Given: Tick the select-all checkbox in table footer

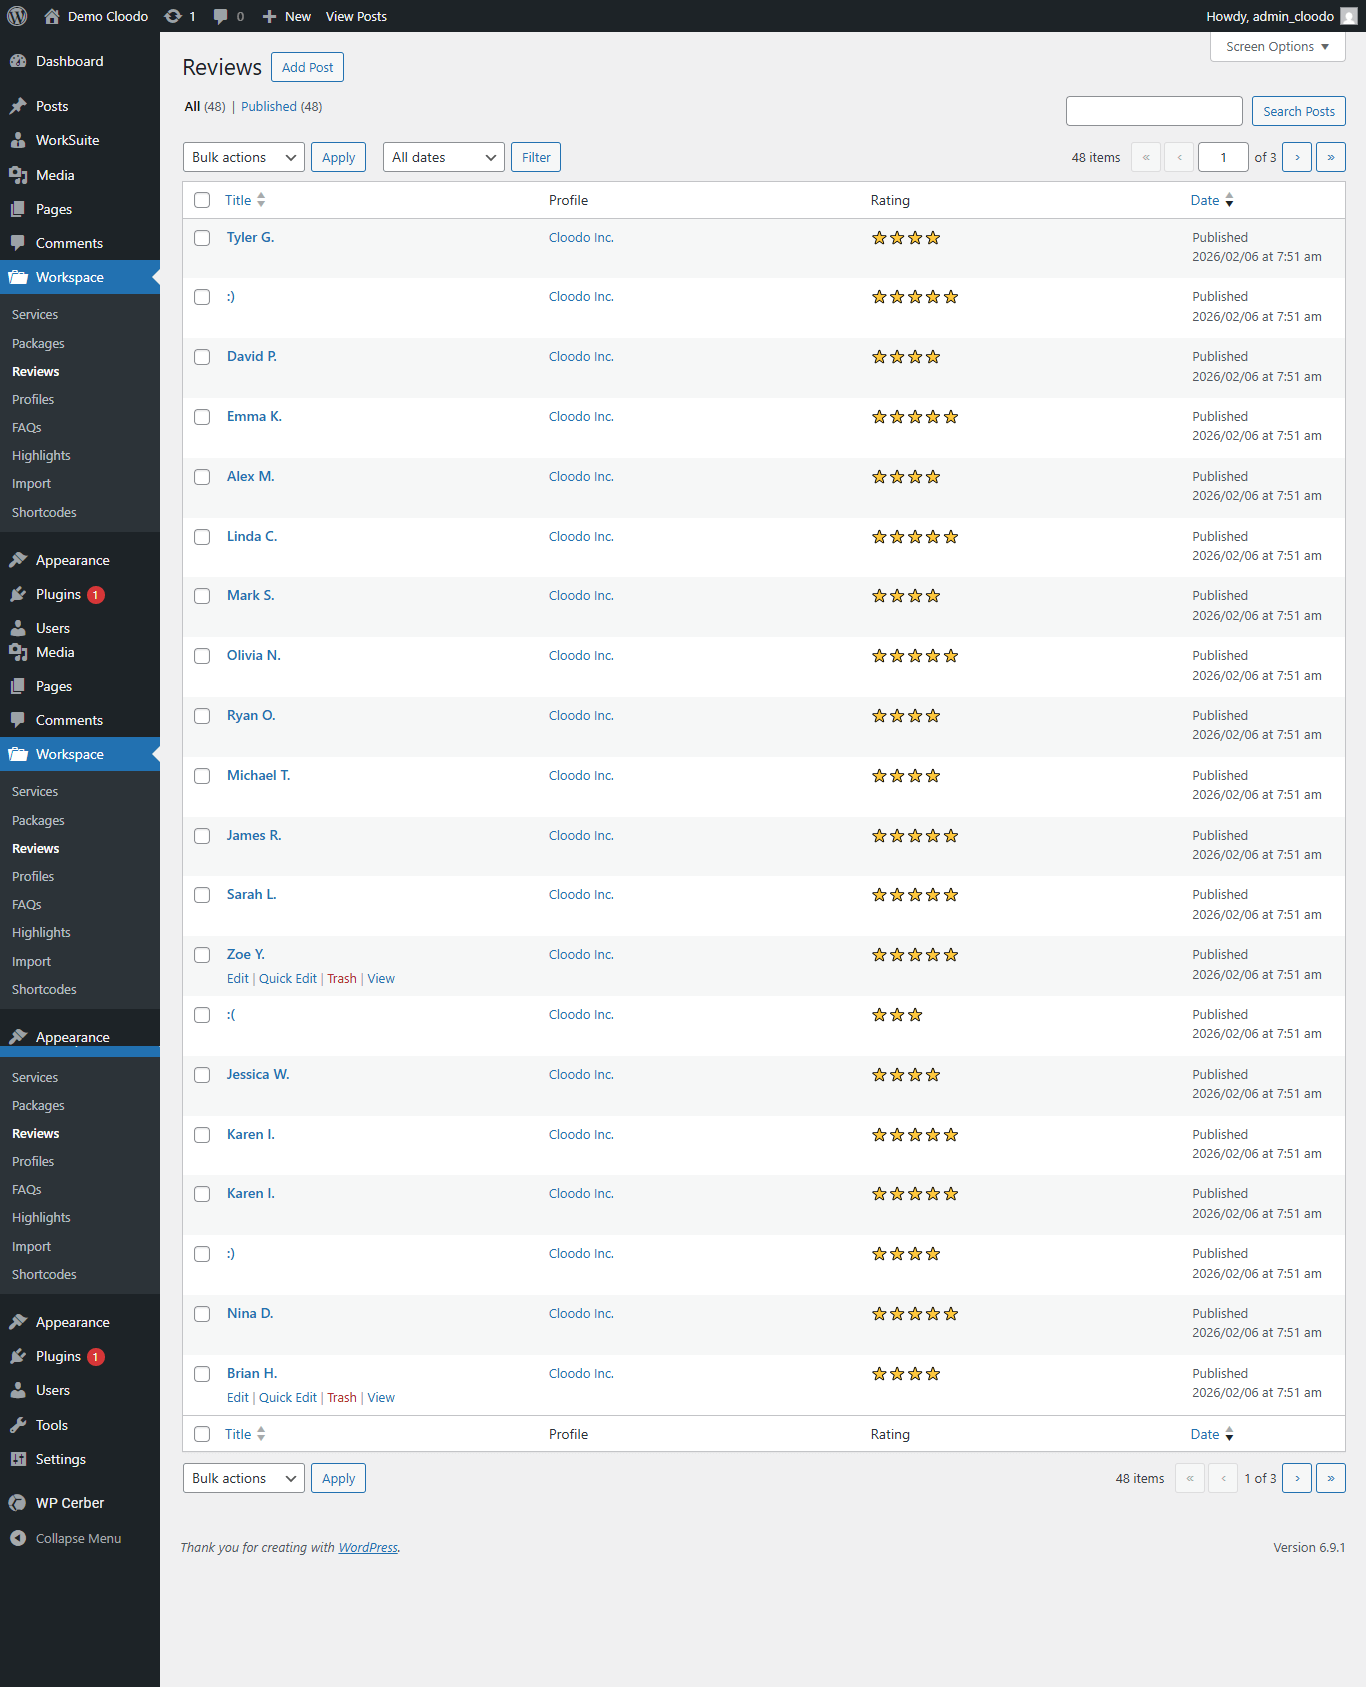Looking at the screenshot, I should 202,1434.
